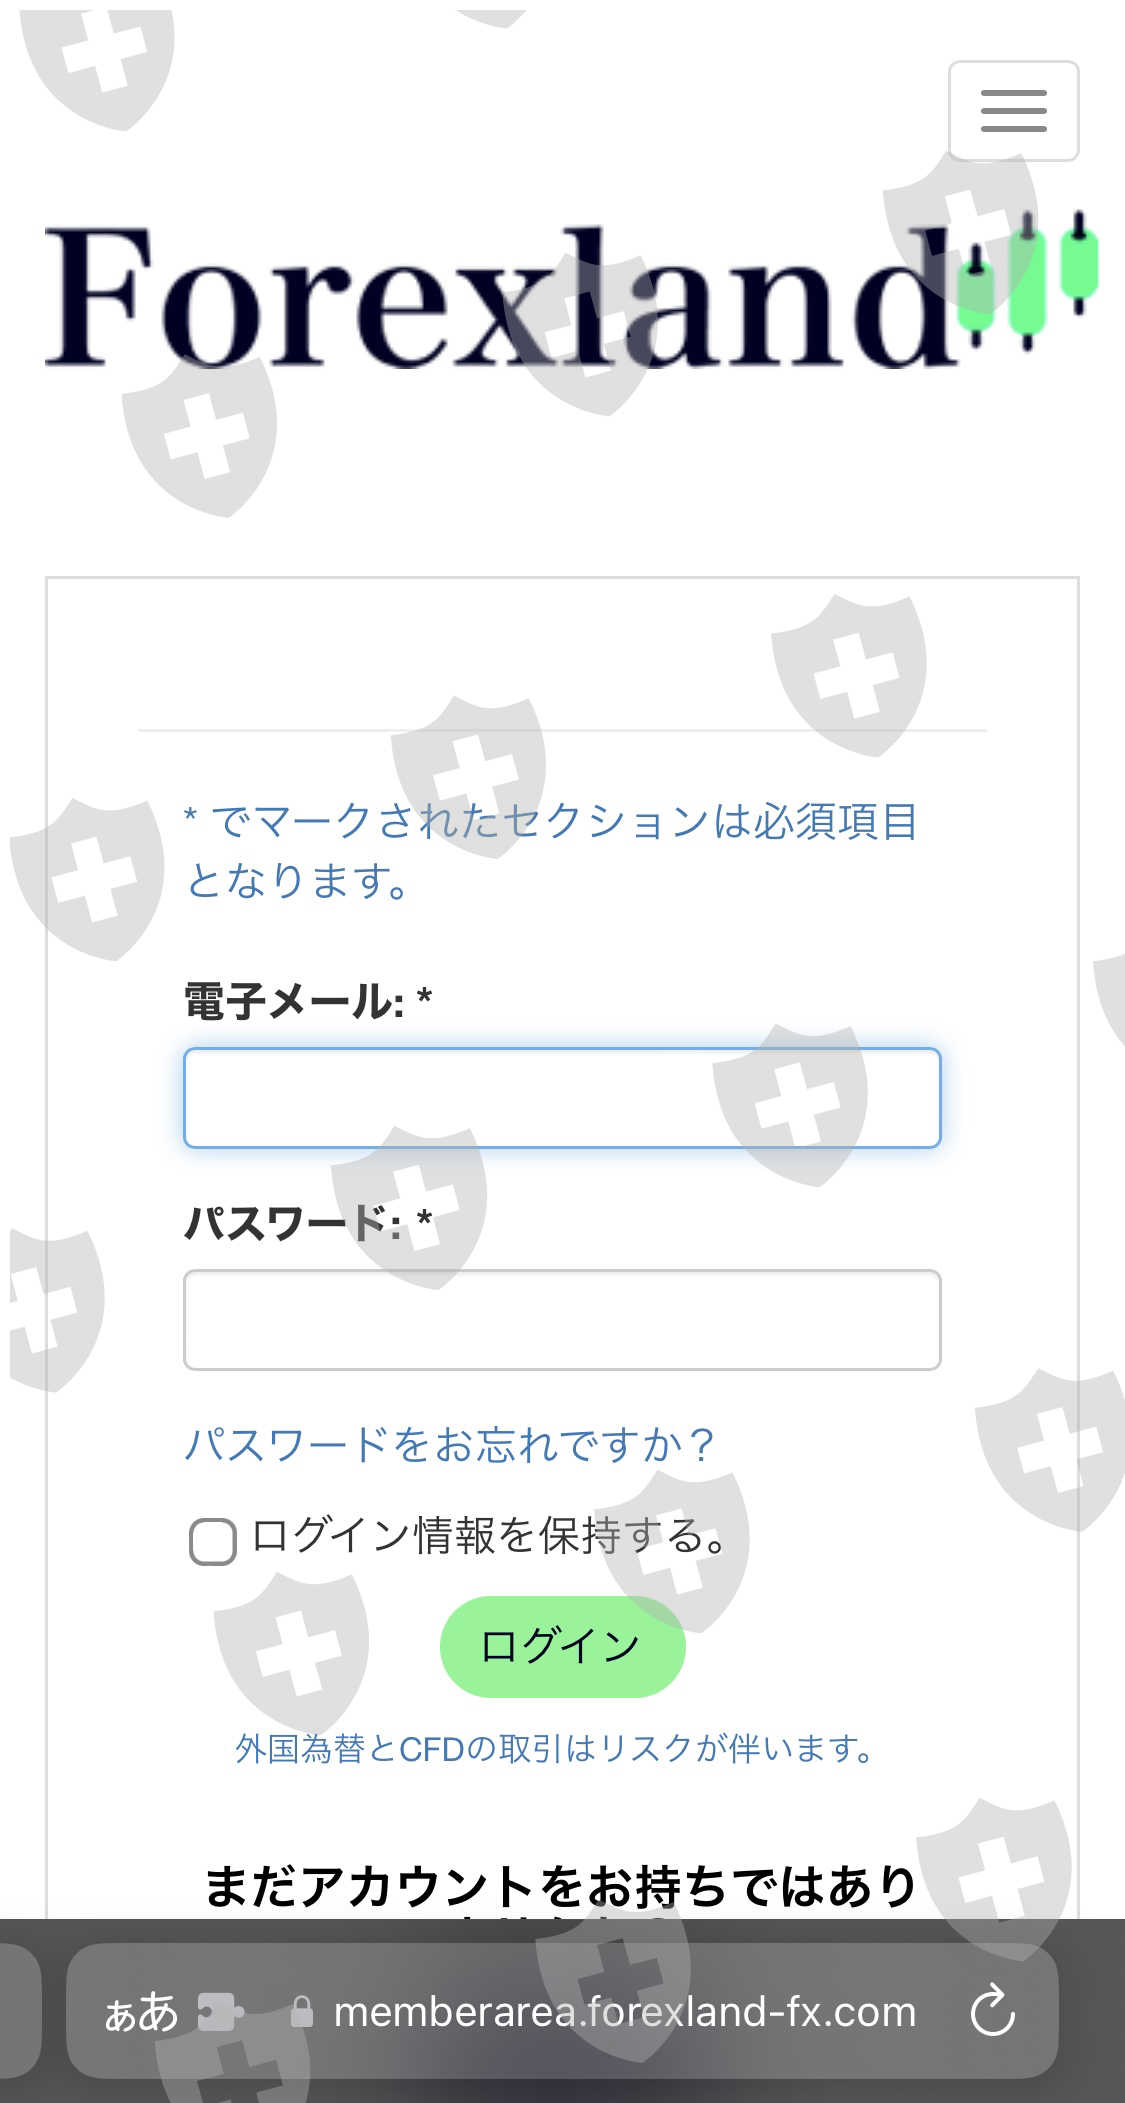Focus the 電子メール input field
The height and width of the screenshot is (2103, 1125).
click(562, 1098)
